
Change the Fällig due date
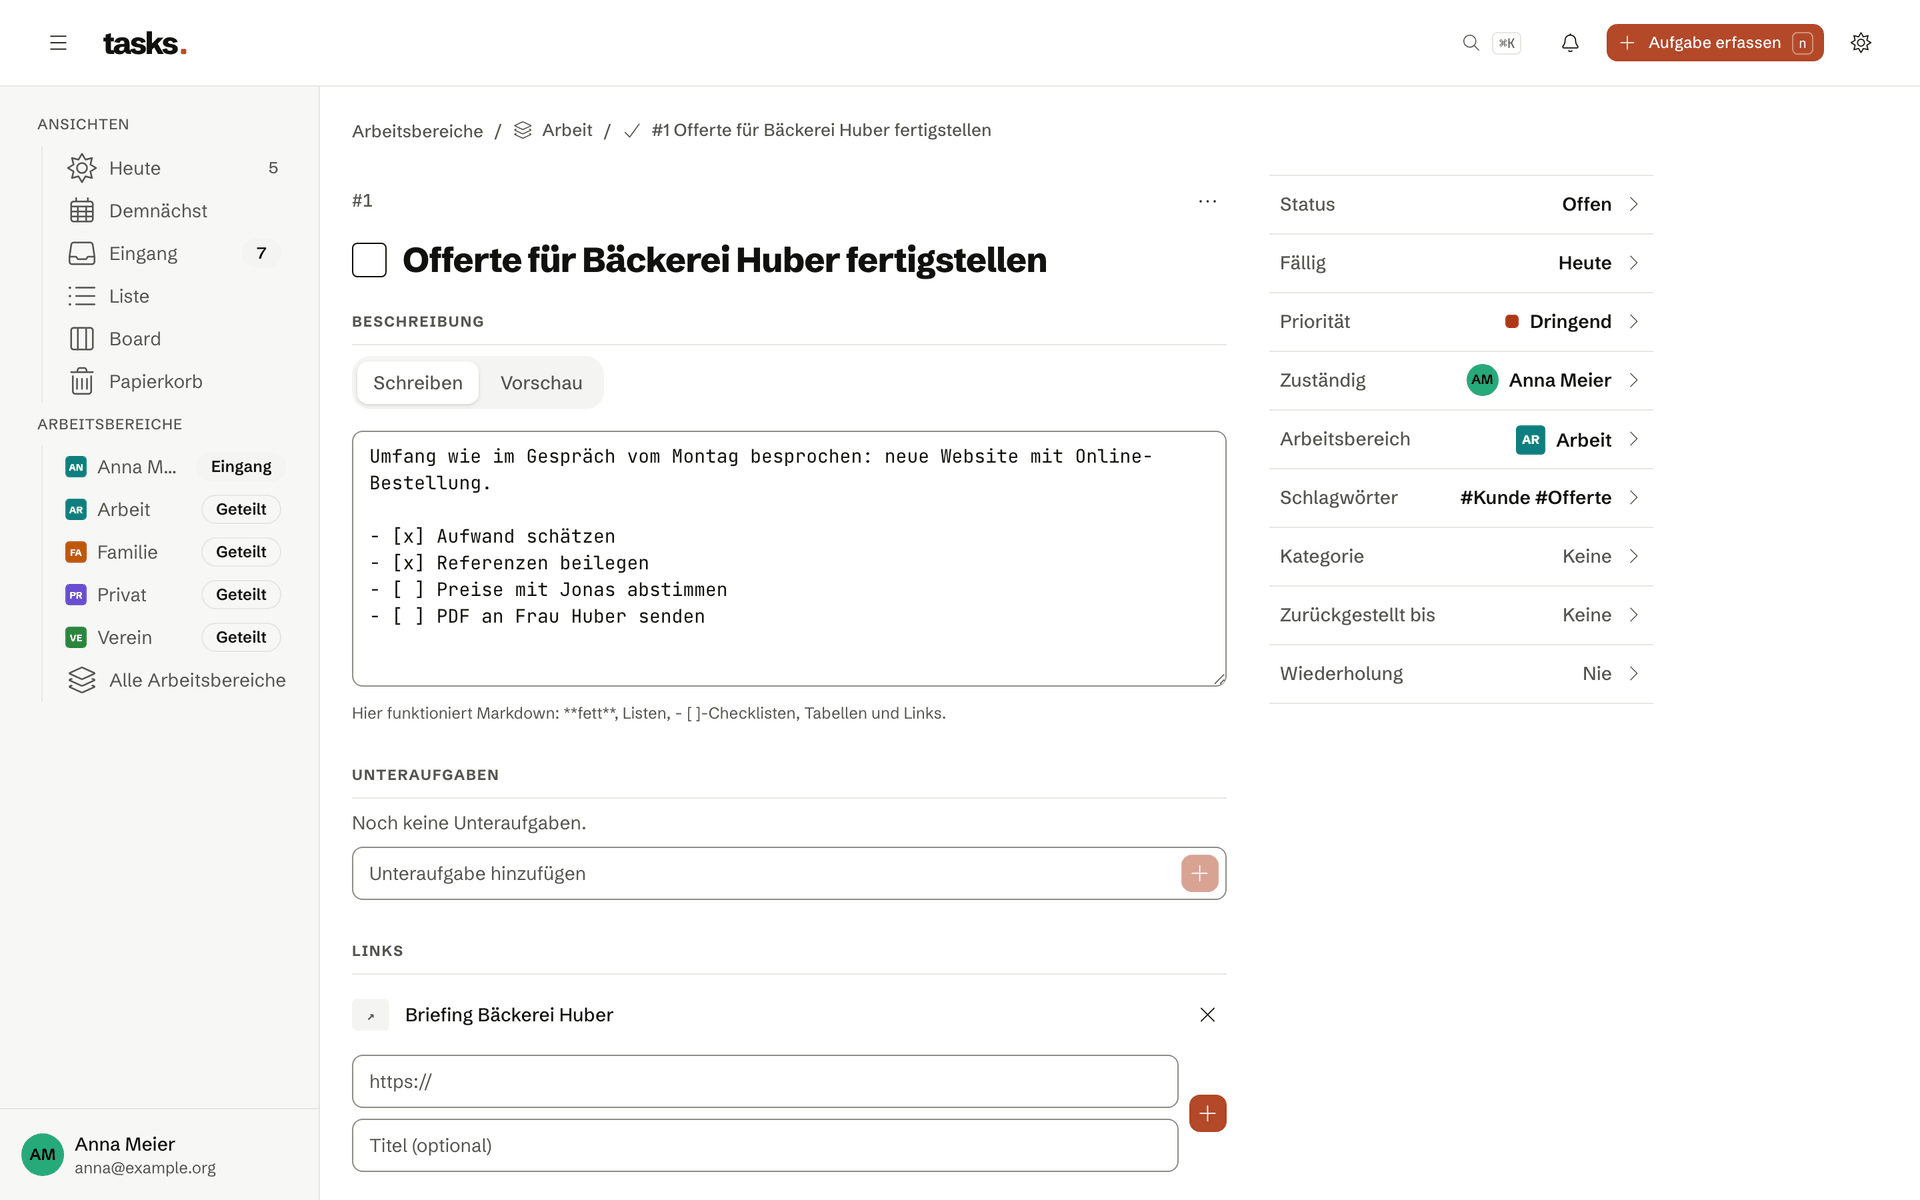[x=1460, y=263]
